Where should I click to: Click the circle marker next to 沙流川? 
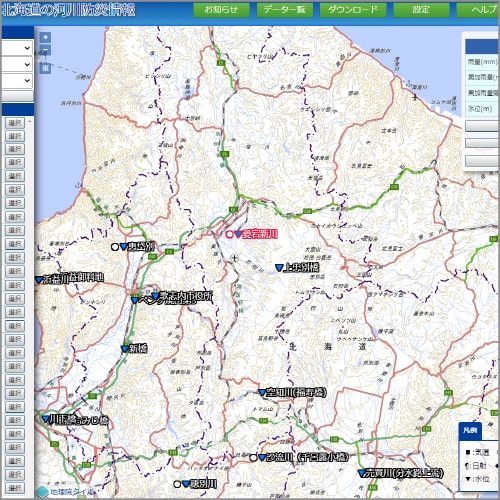tap(253, 458)
